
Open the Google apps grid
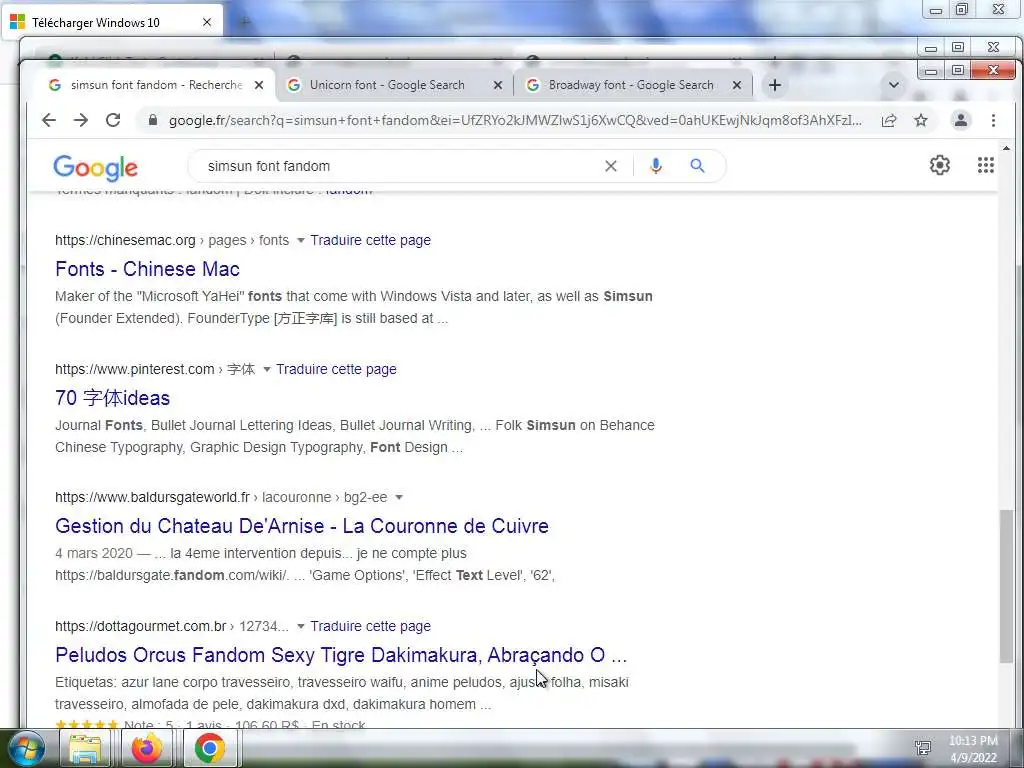pos(985,165)
